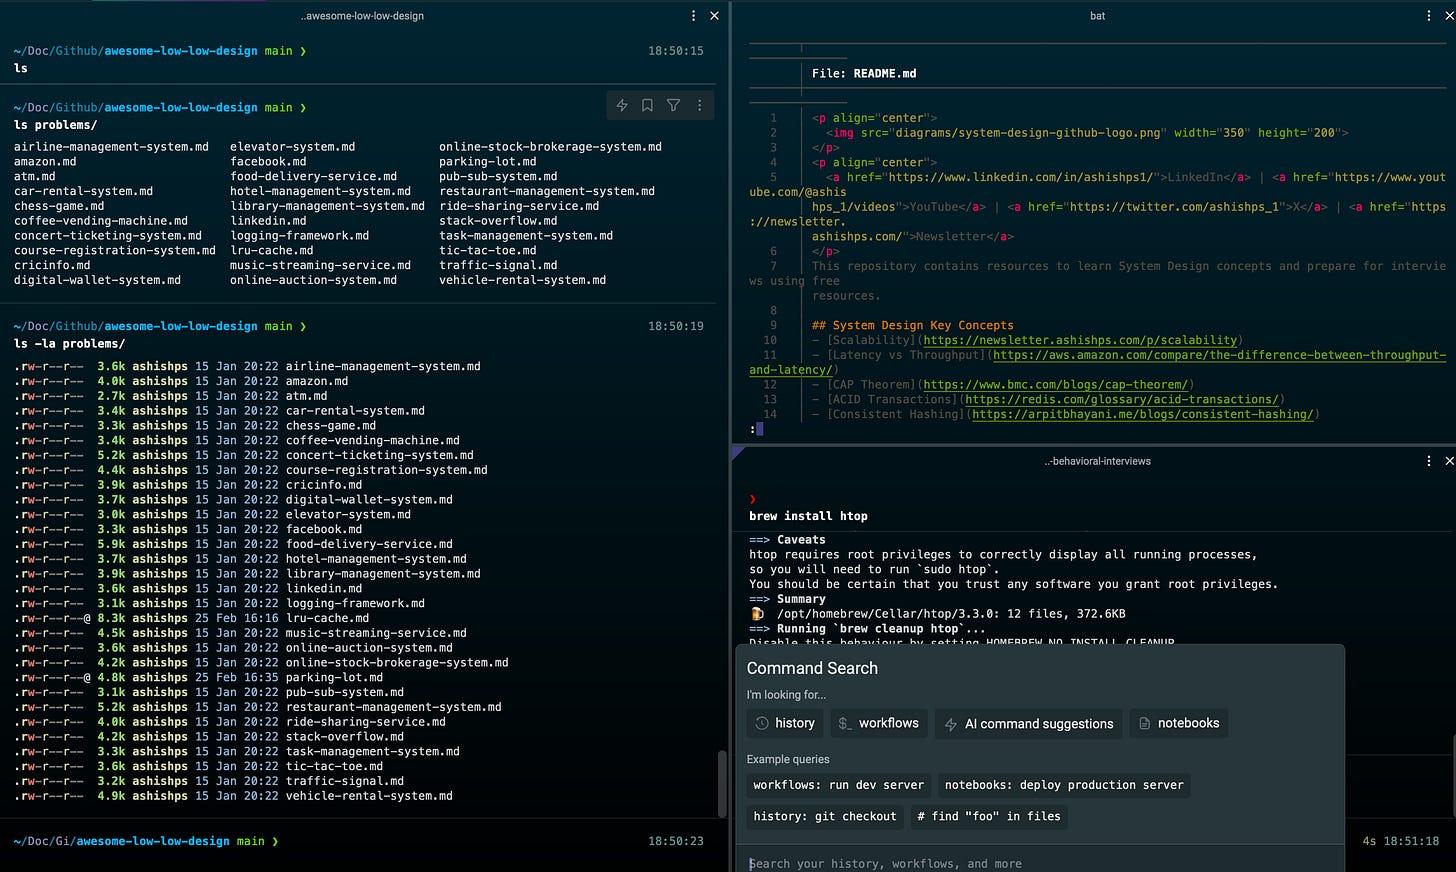1456x872 pixels.
Task: Close the behavioral-interviews pane
Action: 1449,461
